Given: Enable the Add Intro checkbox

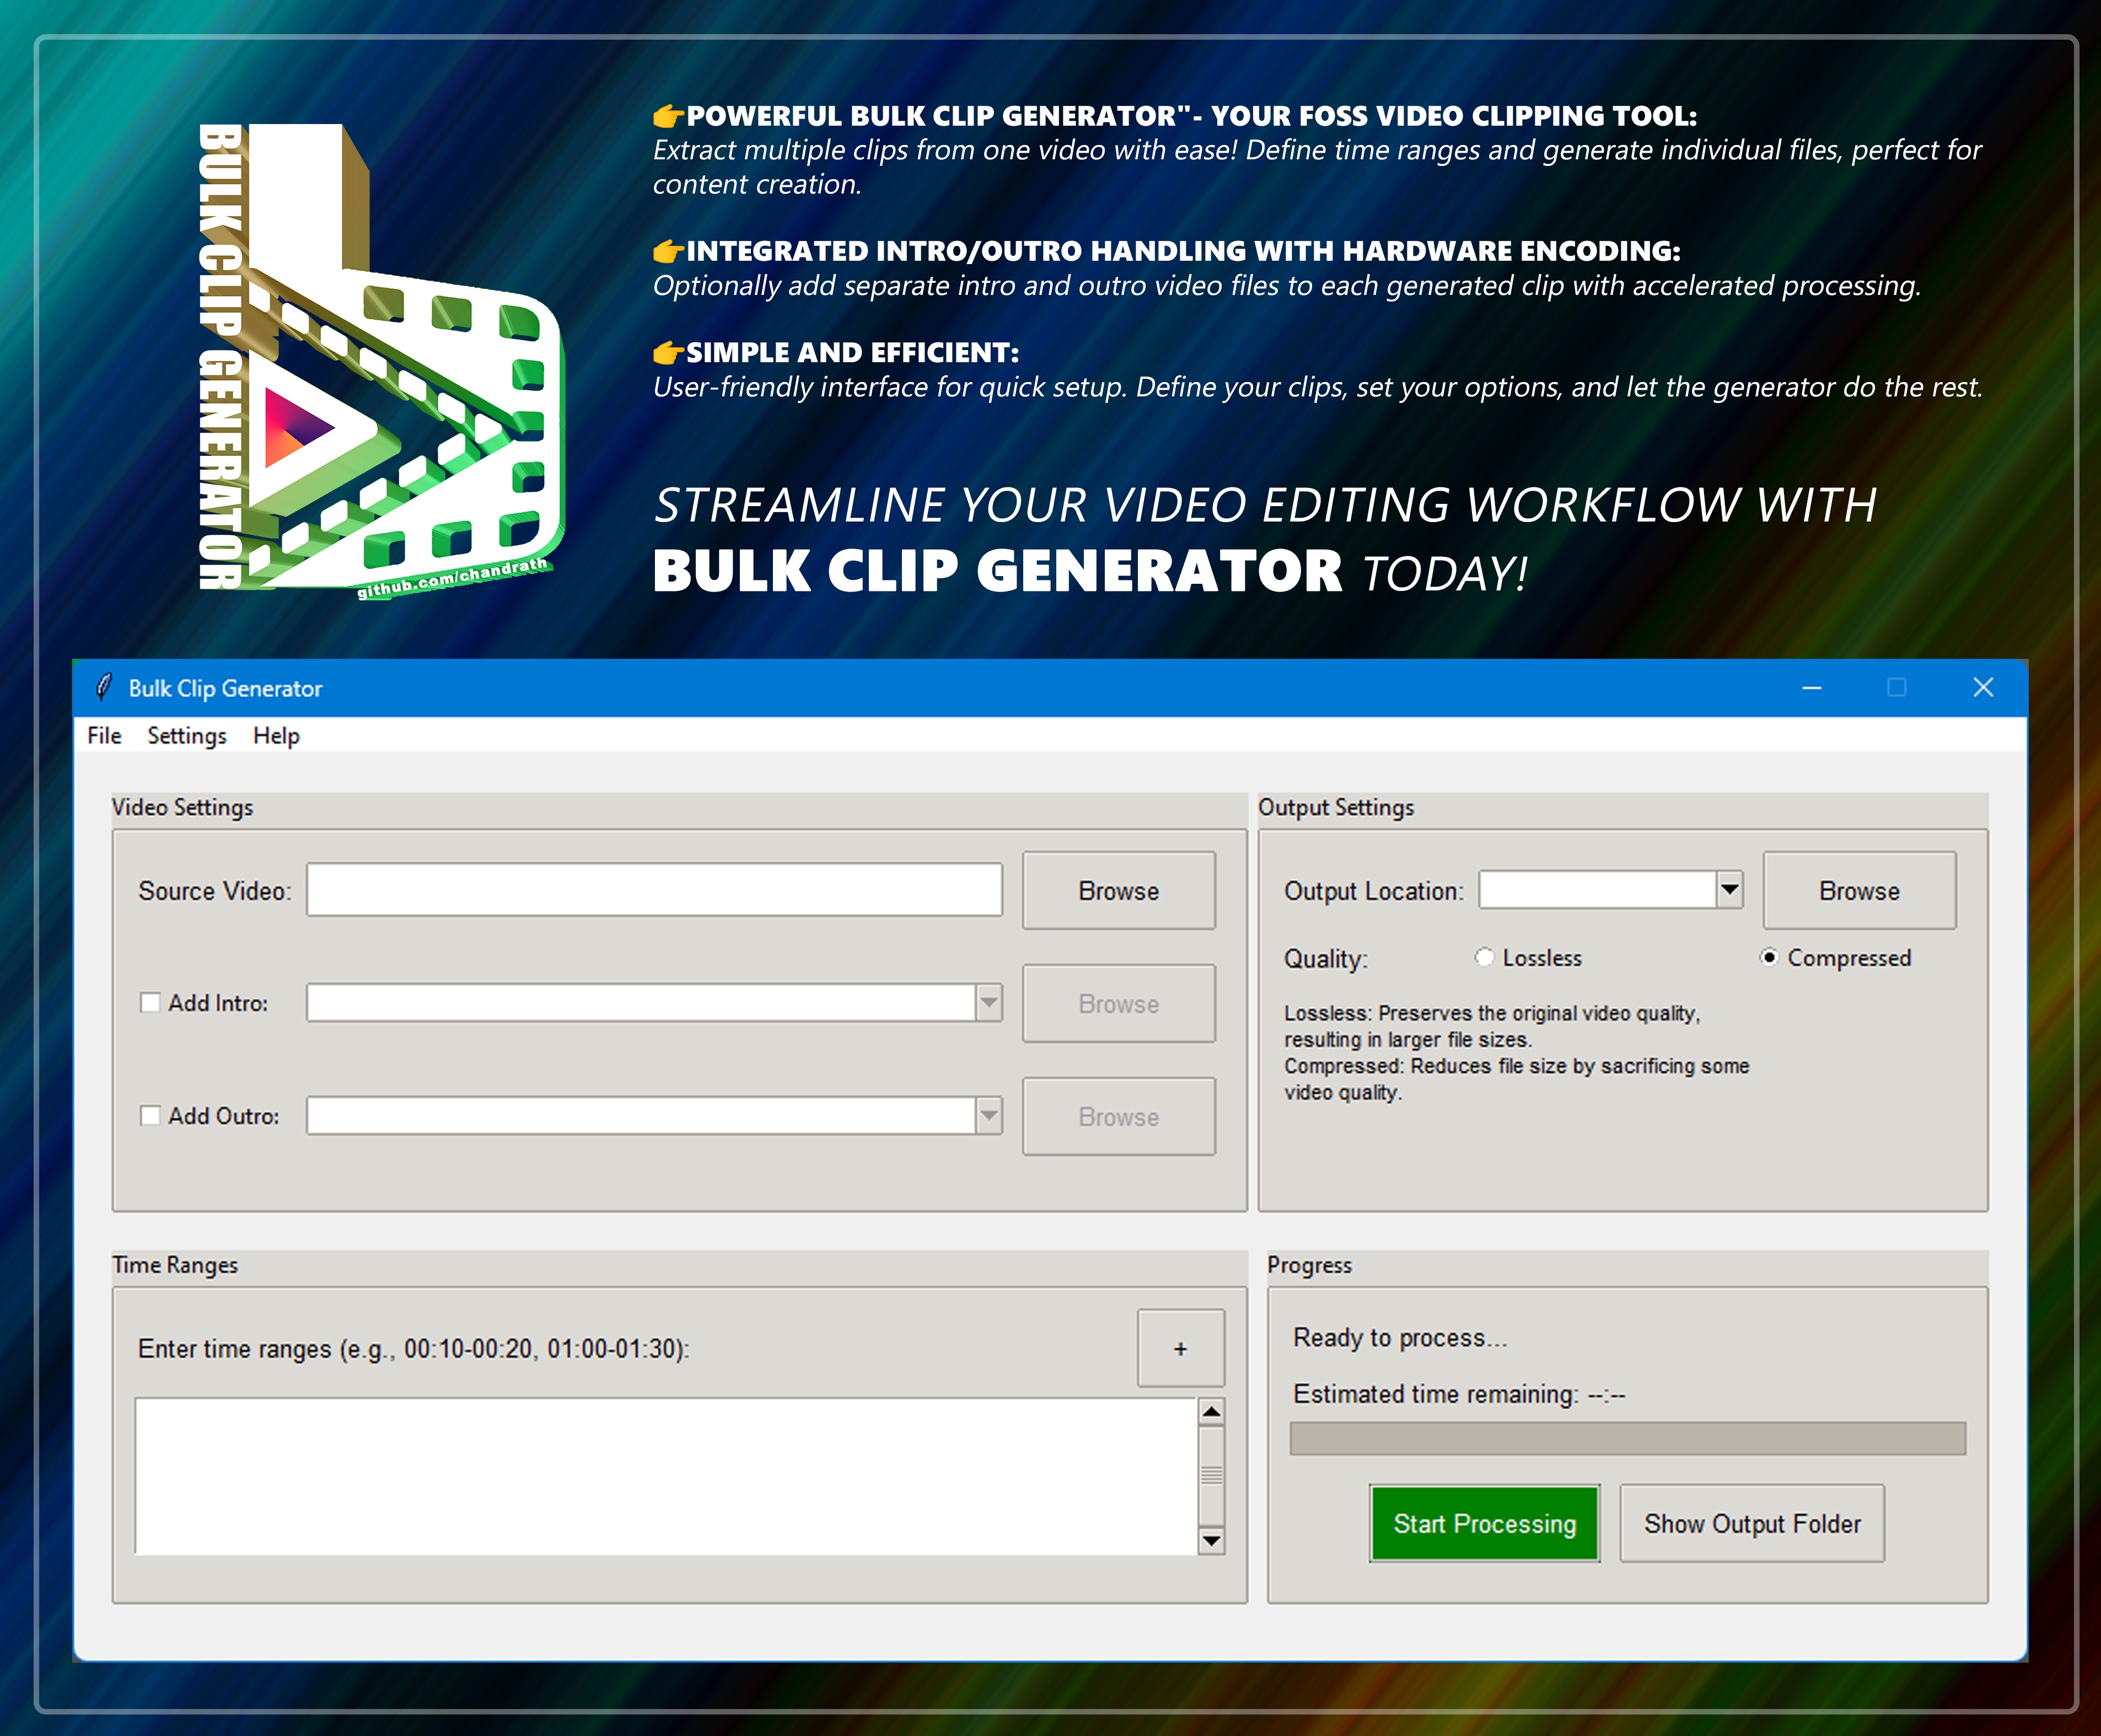Looking at the screenshot, I should 150,1002.
